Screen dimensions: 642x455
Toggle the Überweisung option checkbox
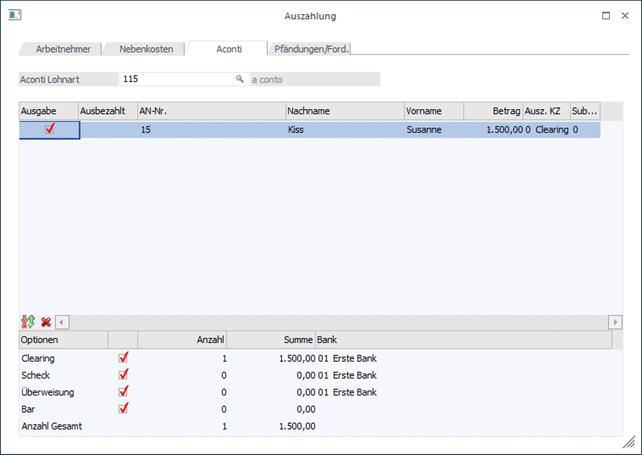[124, 391]
